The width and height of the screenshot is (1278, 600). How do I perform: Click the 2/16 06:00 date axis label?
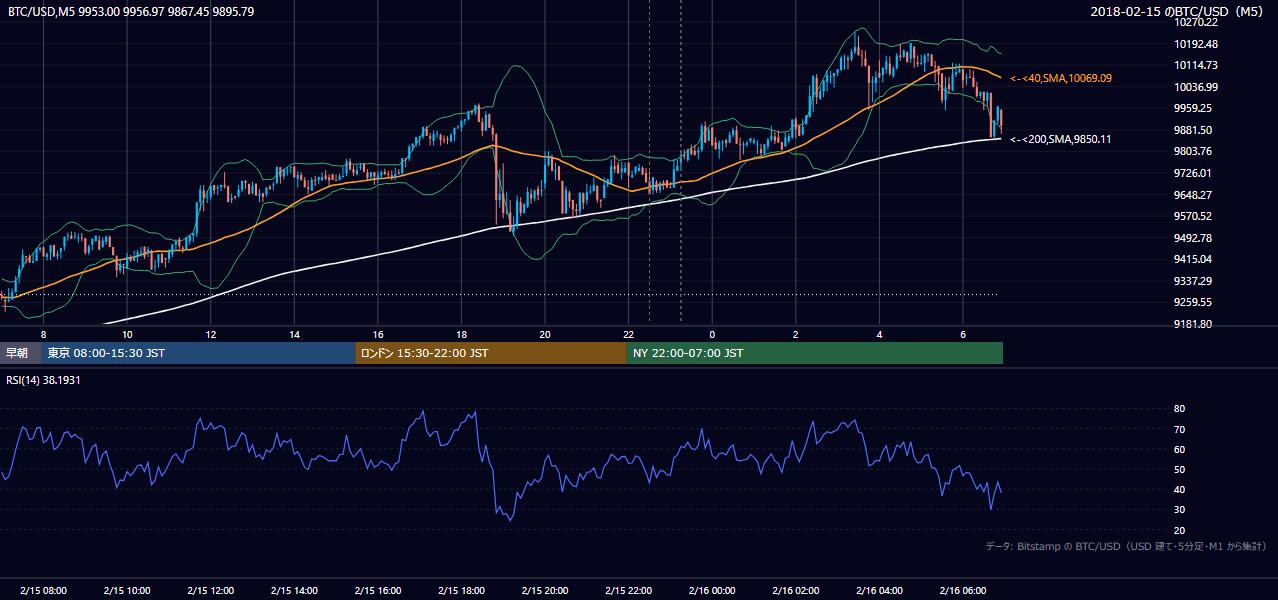(x=963, y=591)
